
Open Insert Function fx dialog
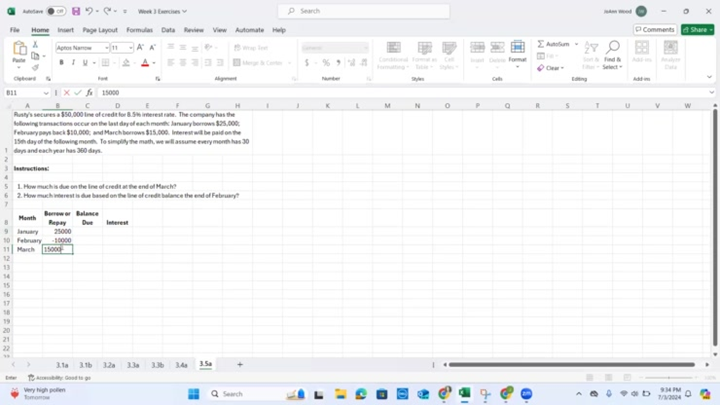coord(89,93)
